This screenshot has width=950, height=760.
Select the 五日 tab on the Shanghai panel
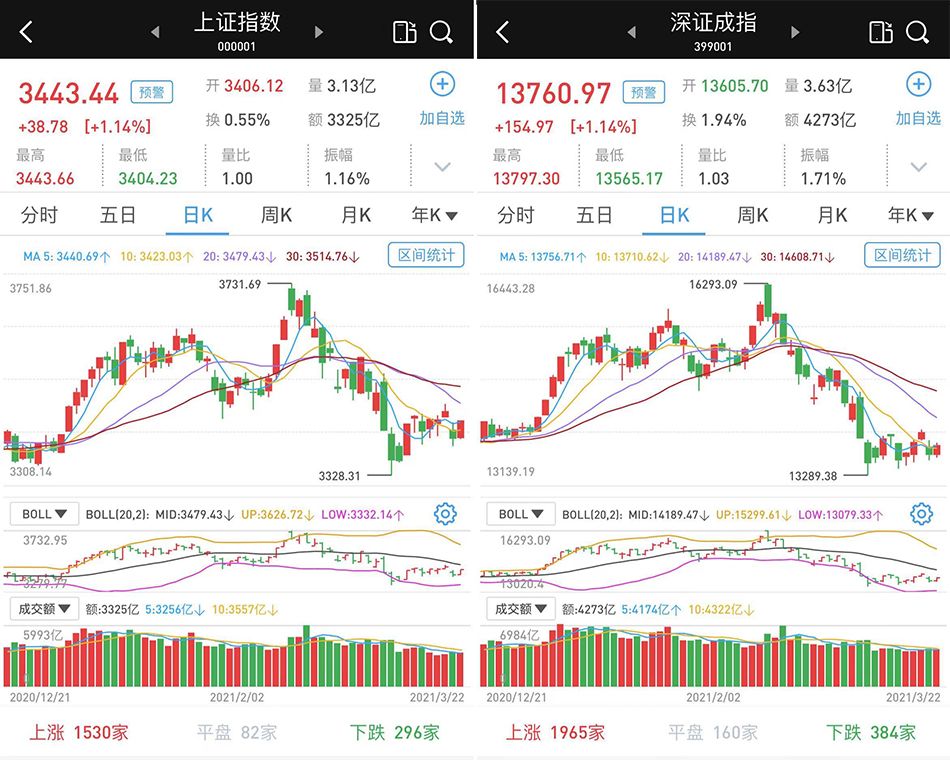point(118,215)
